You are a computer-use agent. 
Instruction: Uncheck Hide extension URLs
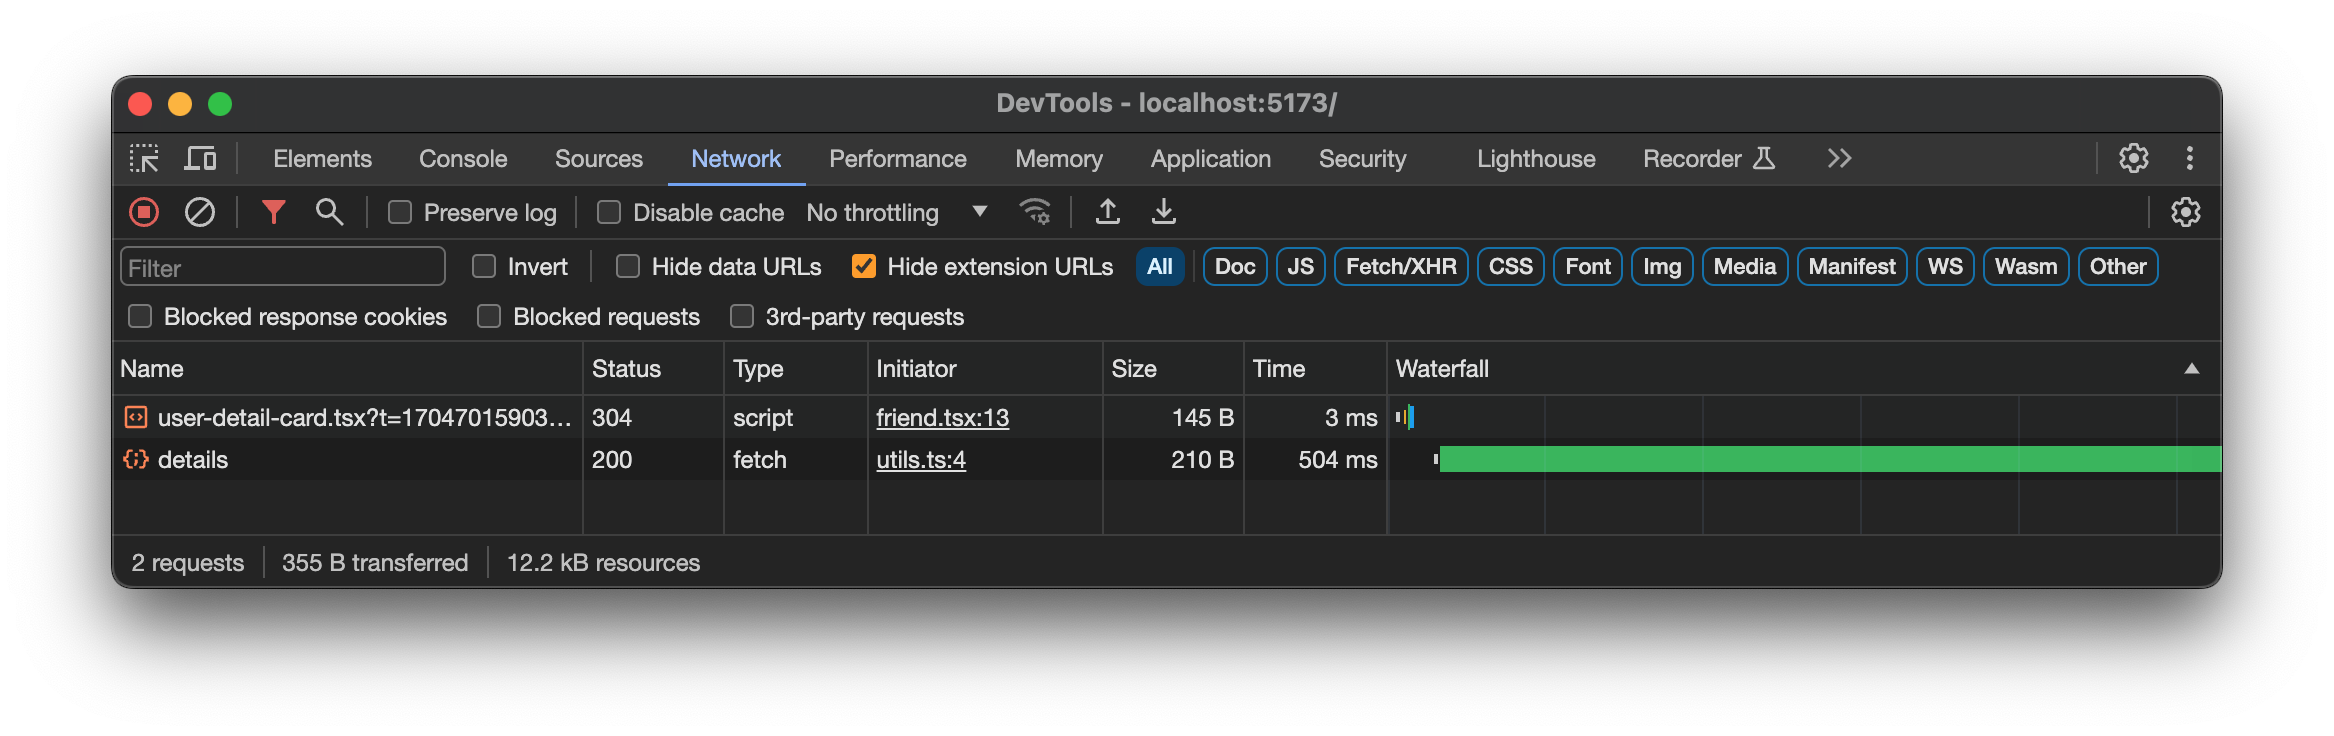coord(864,266)
